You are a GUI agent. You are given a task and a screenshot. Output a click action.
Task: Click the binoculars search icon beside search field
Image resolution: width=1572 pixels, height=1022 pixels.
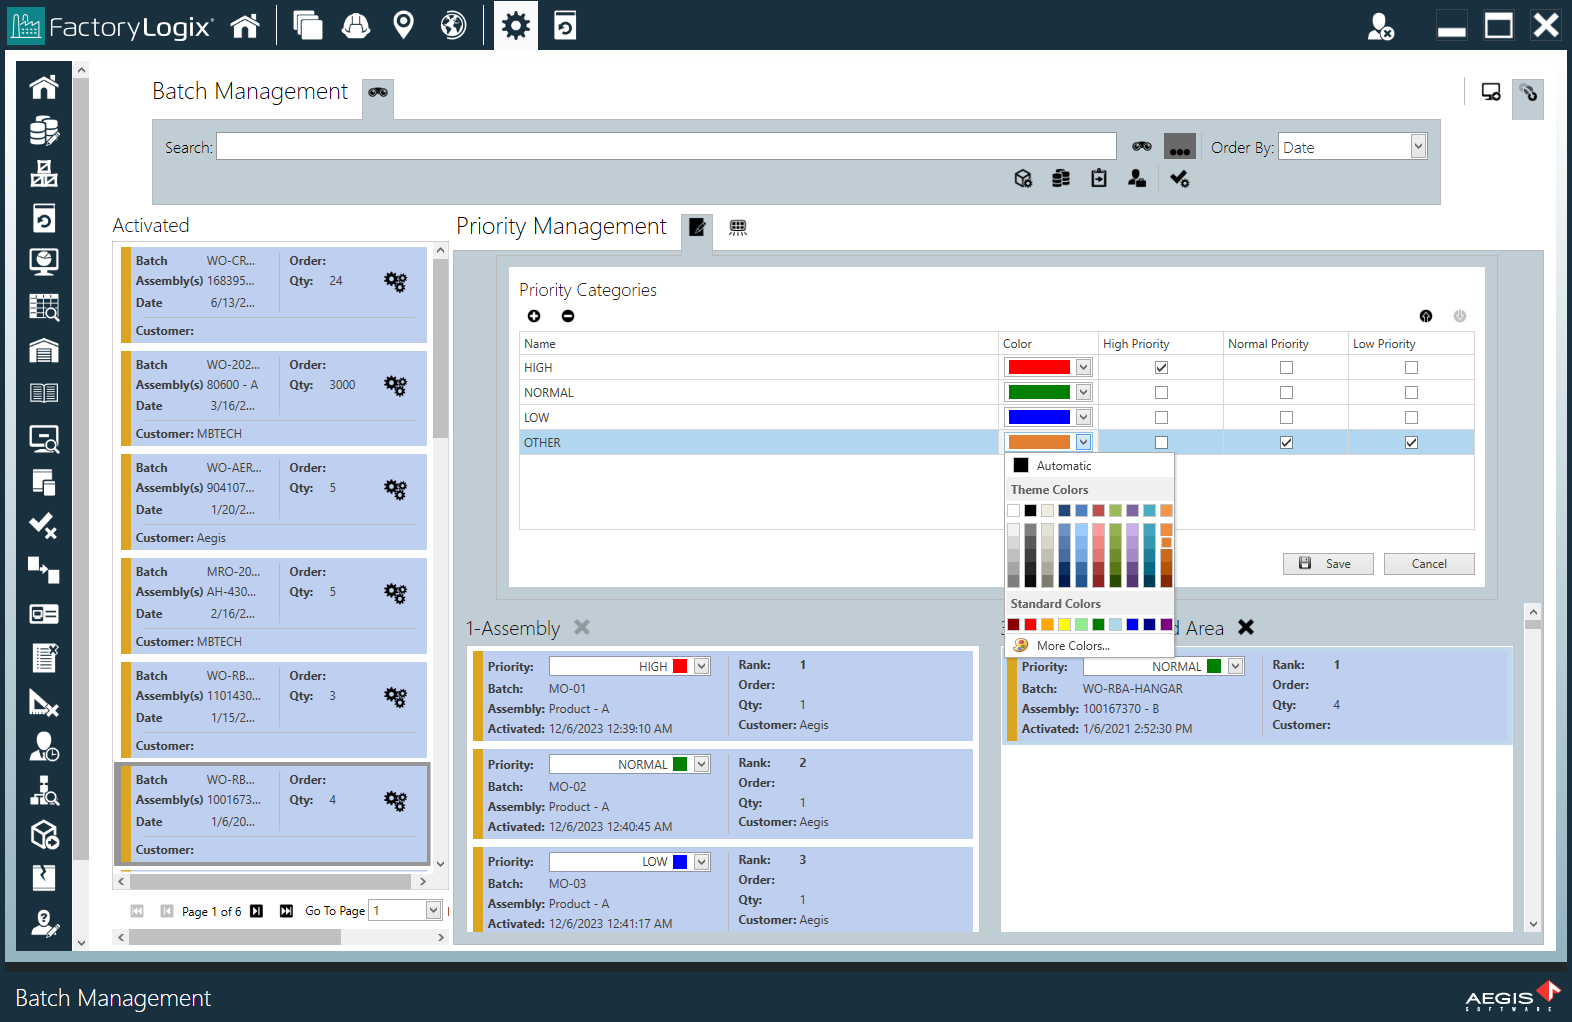(1141, 147)
